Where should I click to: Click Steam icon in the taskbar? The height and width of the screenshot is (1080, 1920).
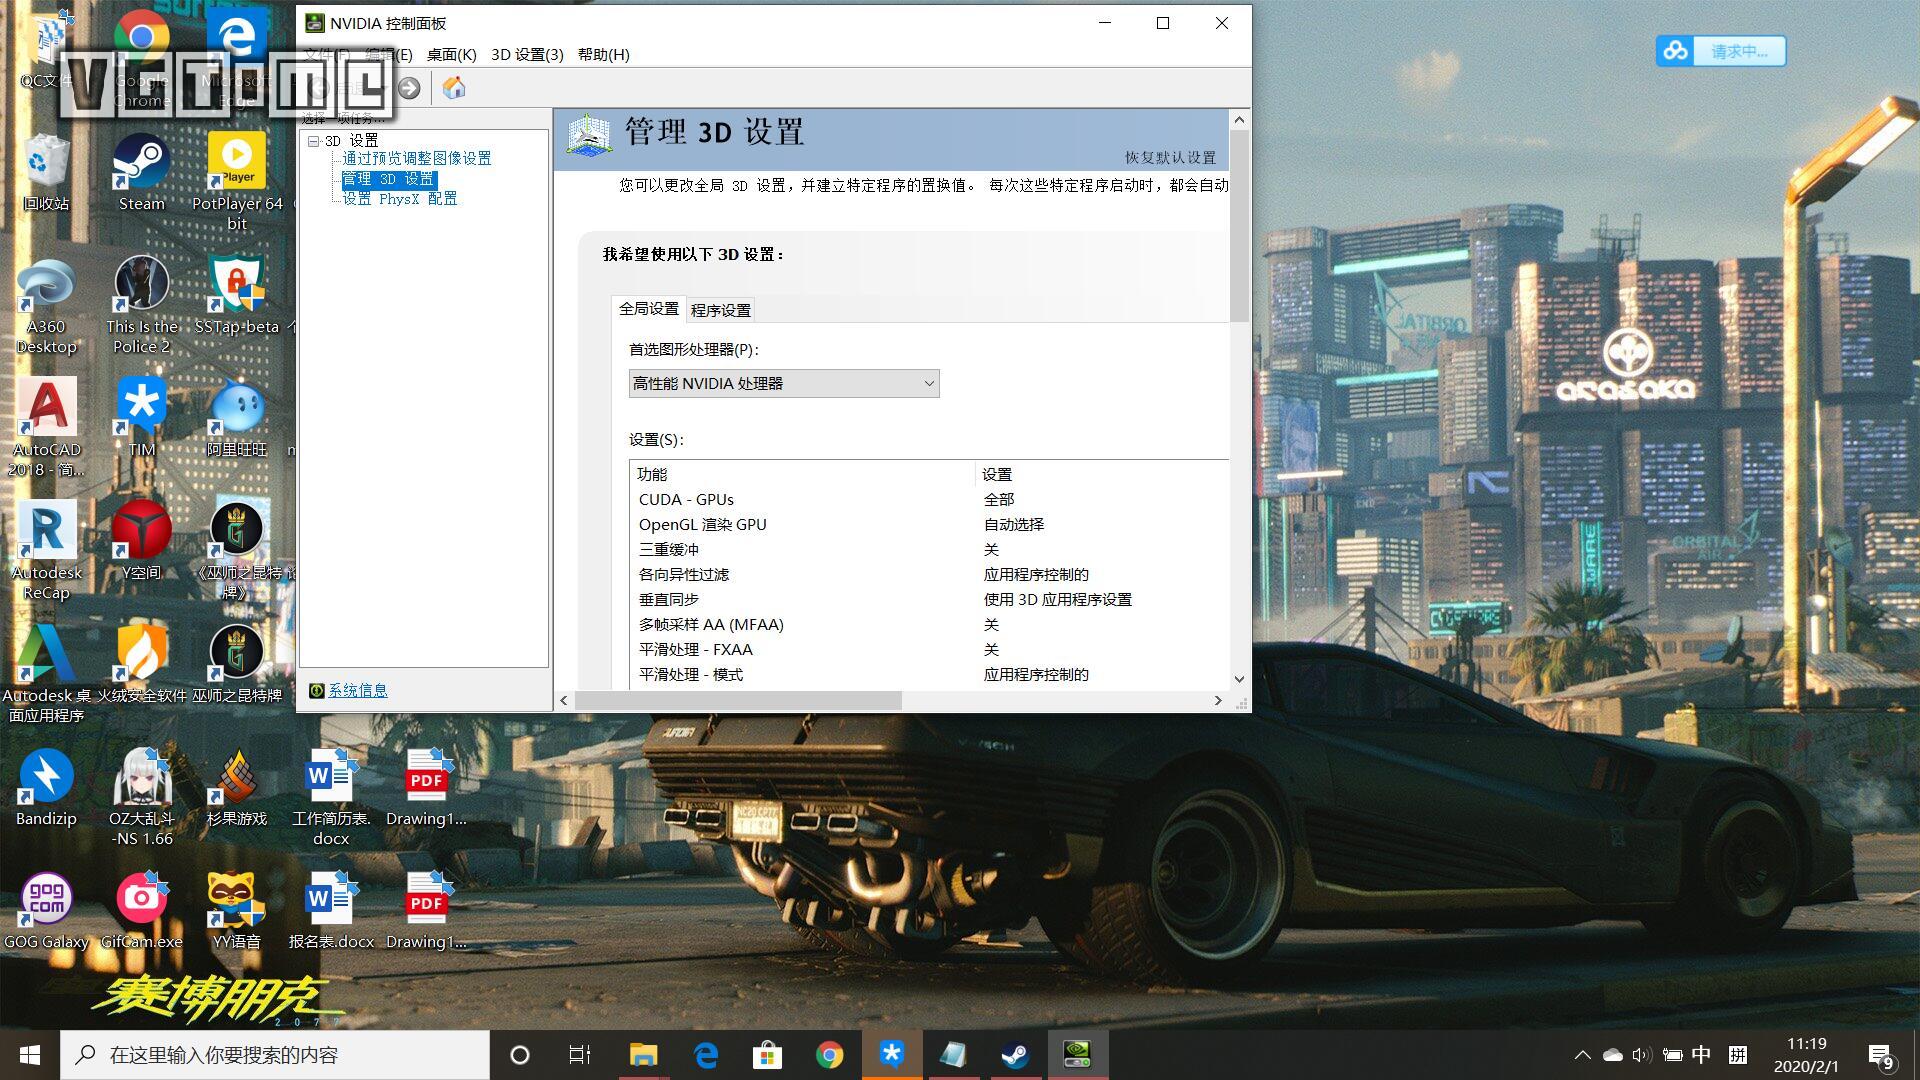[x=1015, y=1054]
